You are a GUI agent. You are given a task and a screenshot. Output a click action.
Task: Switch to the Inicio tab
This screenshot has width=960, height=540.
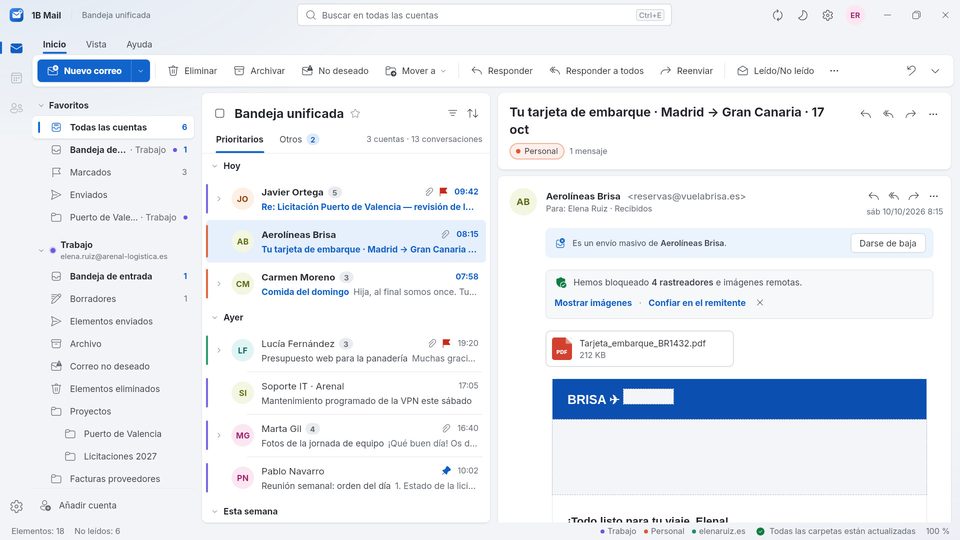(54, 44)
